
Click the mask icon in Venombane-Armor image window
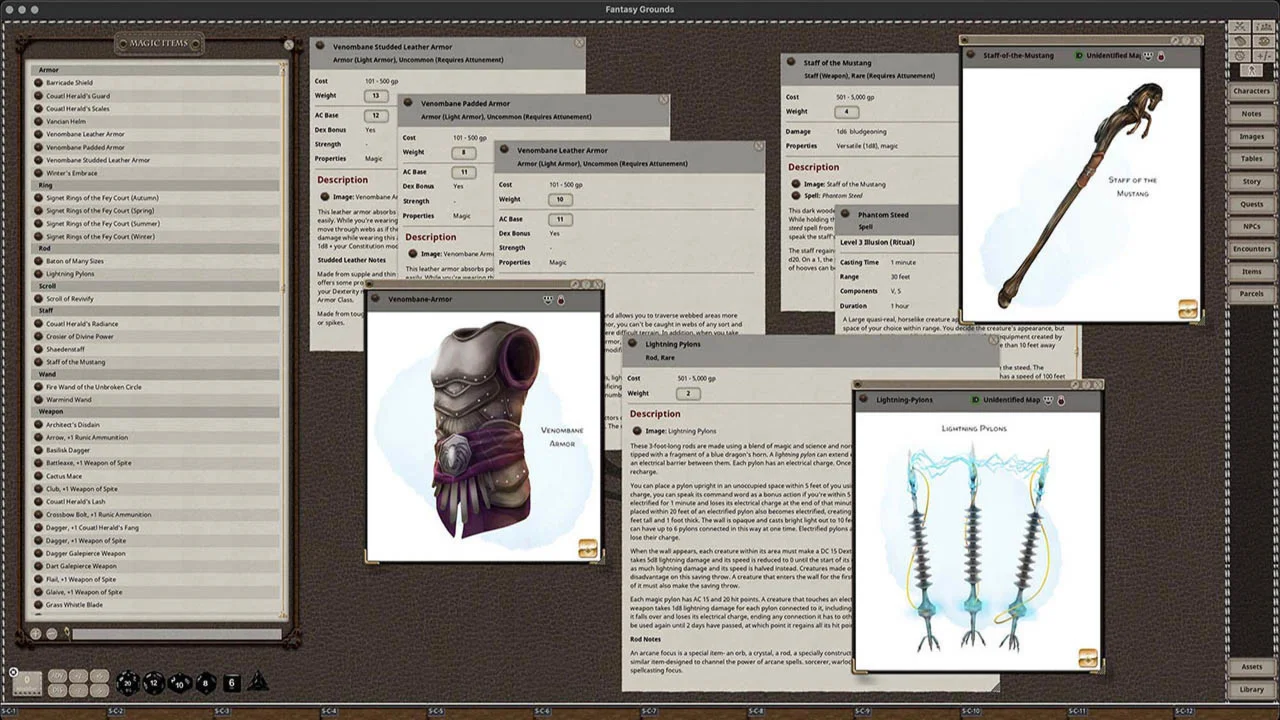tap(548, 300)
